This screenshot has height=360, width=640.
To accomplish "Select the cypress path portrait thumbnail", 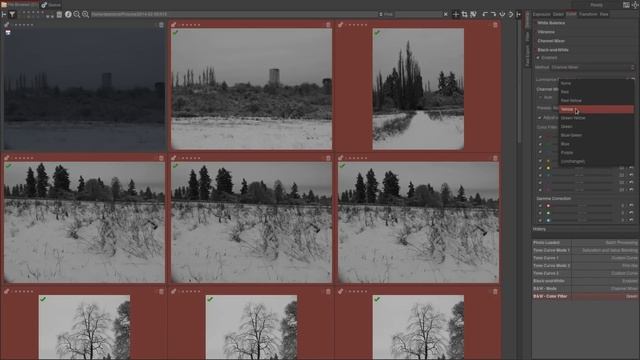I will pyautogui.click(x=418, y=89).
